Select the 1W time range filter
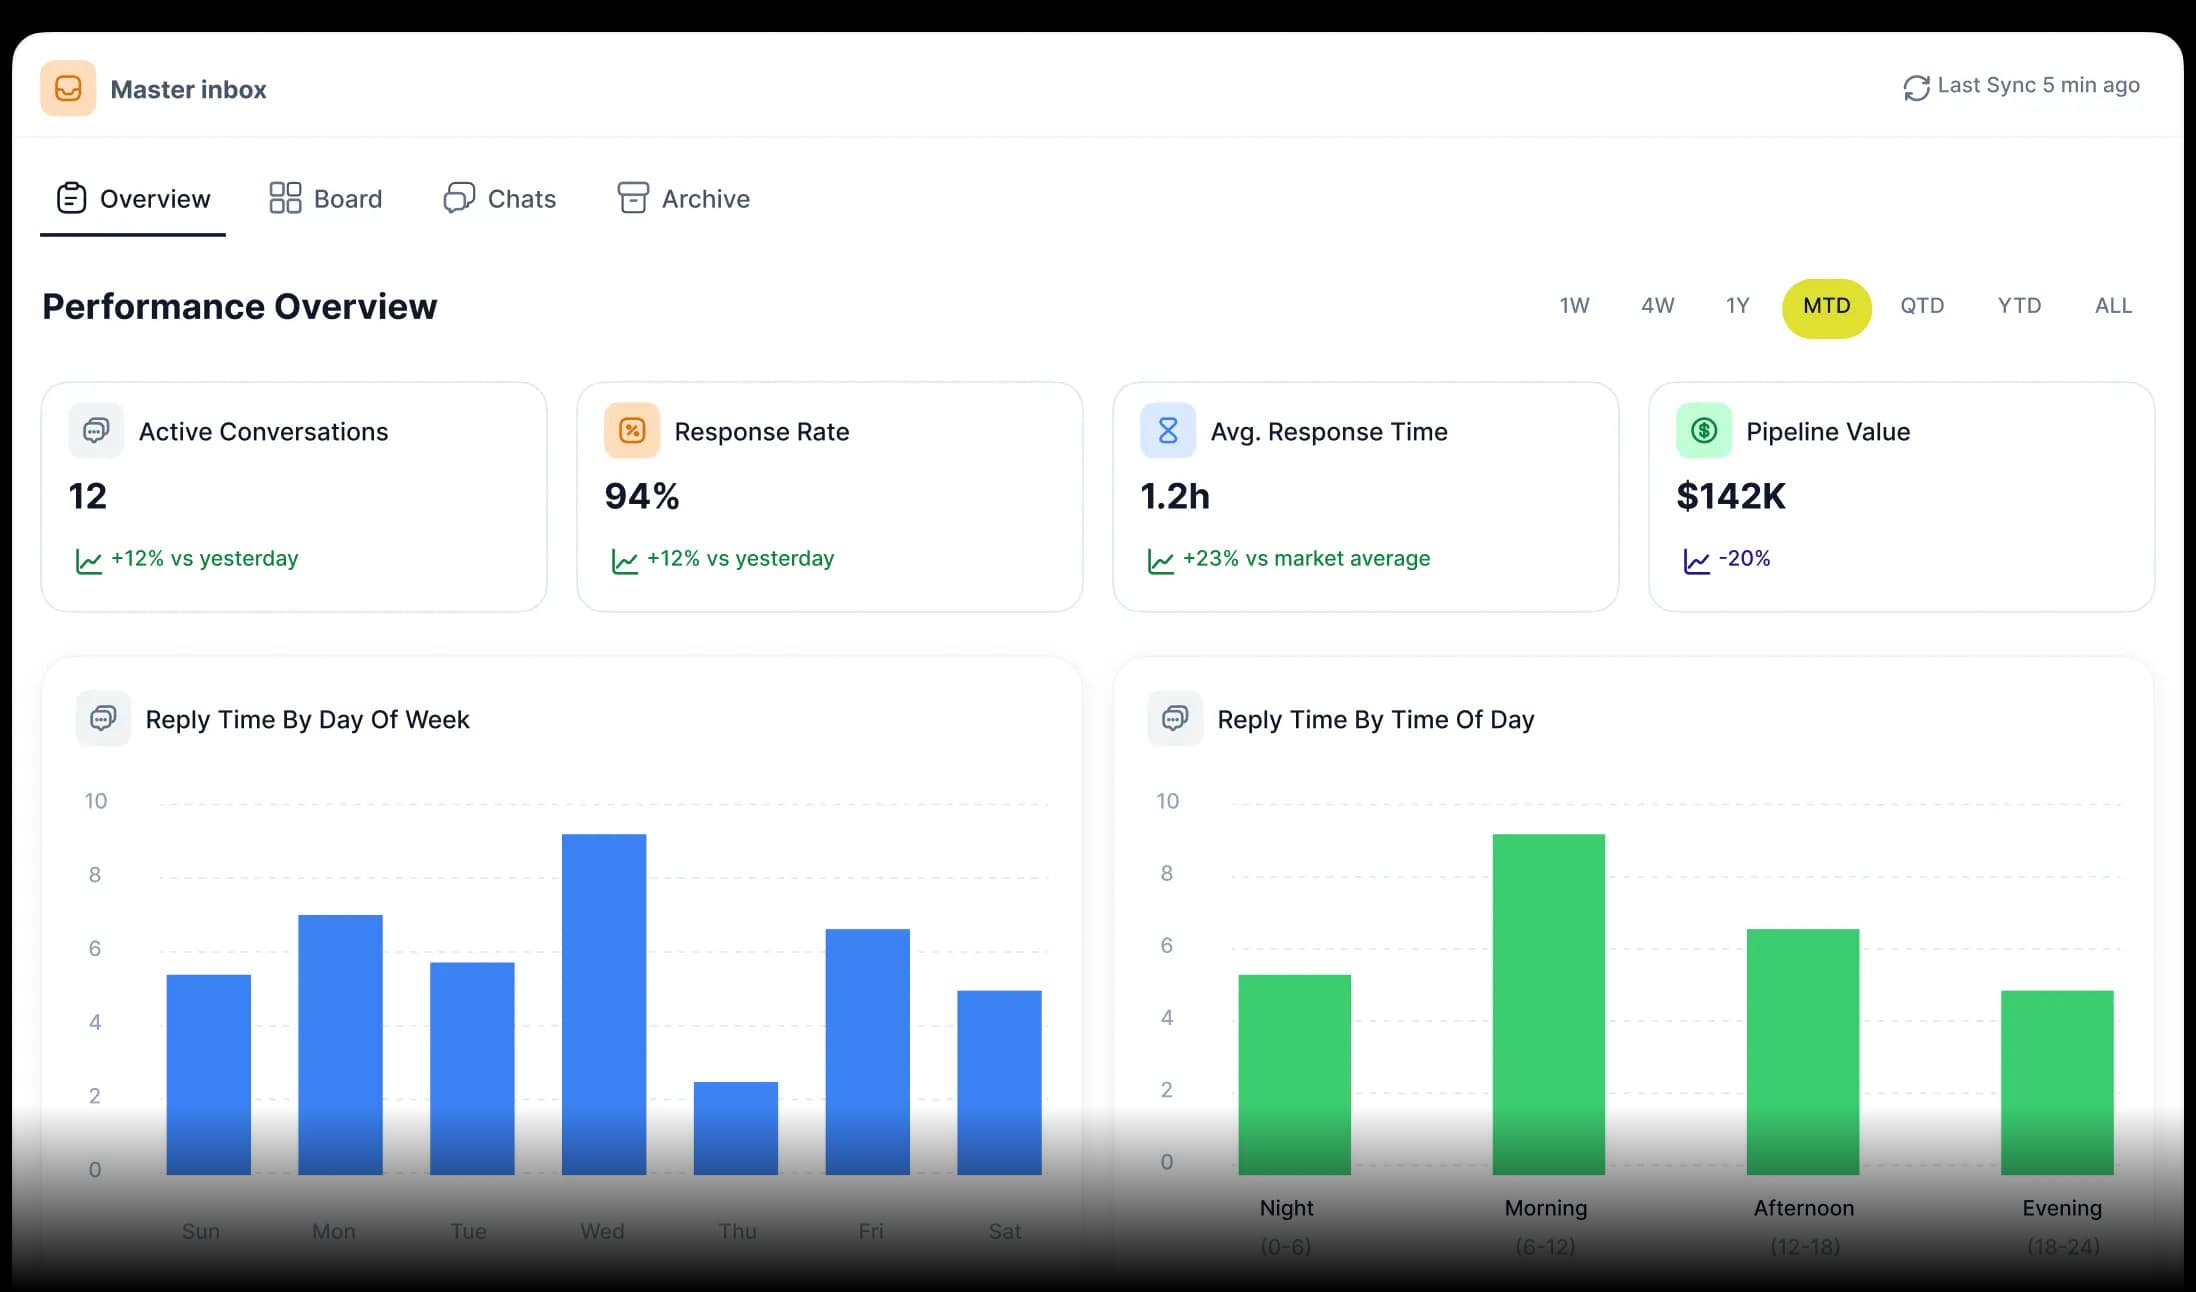This screenshot has width=2196, height=1292. (x=1573, y=306)
